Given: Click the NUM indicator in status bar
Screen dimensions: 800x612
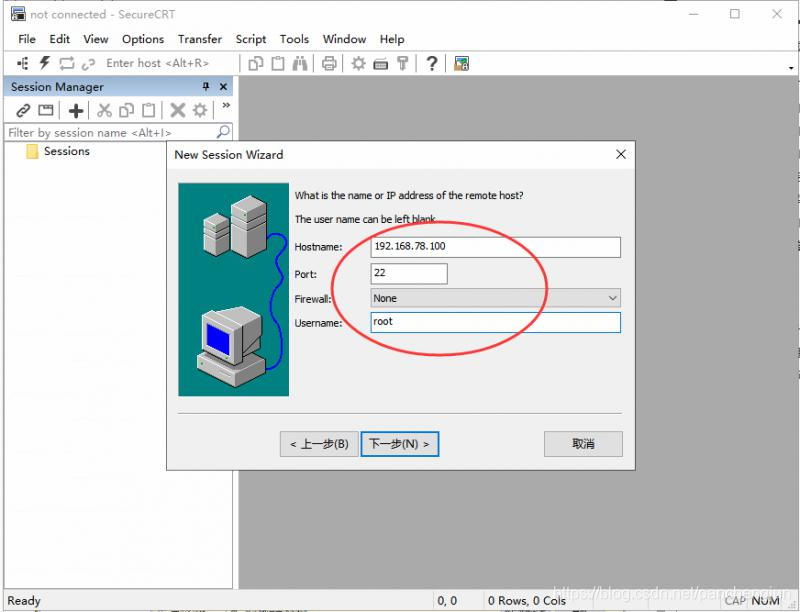Looking at the screenshot, I should pyautogui.click(x=765, y=601).
